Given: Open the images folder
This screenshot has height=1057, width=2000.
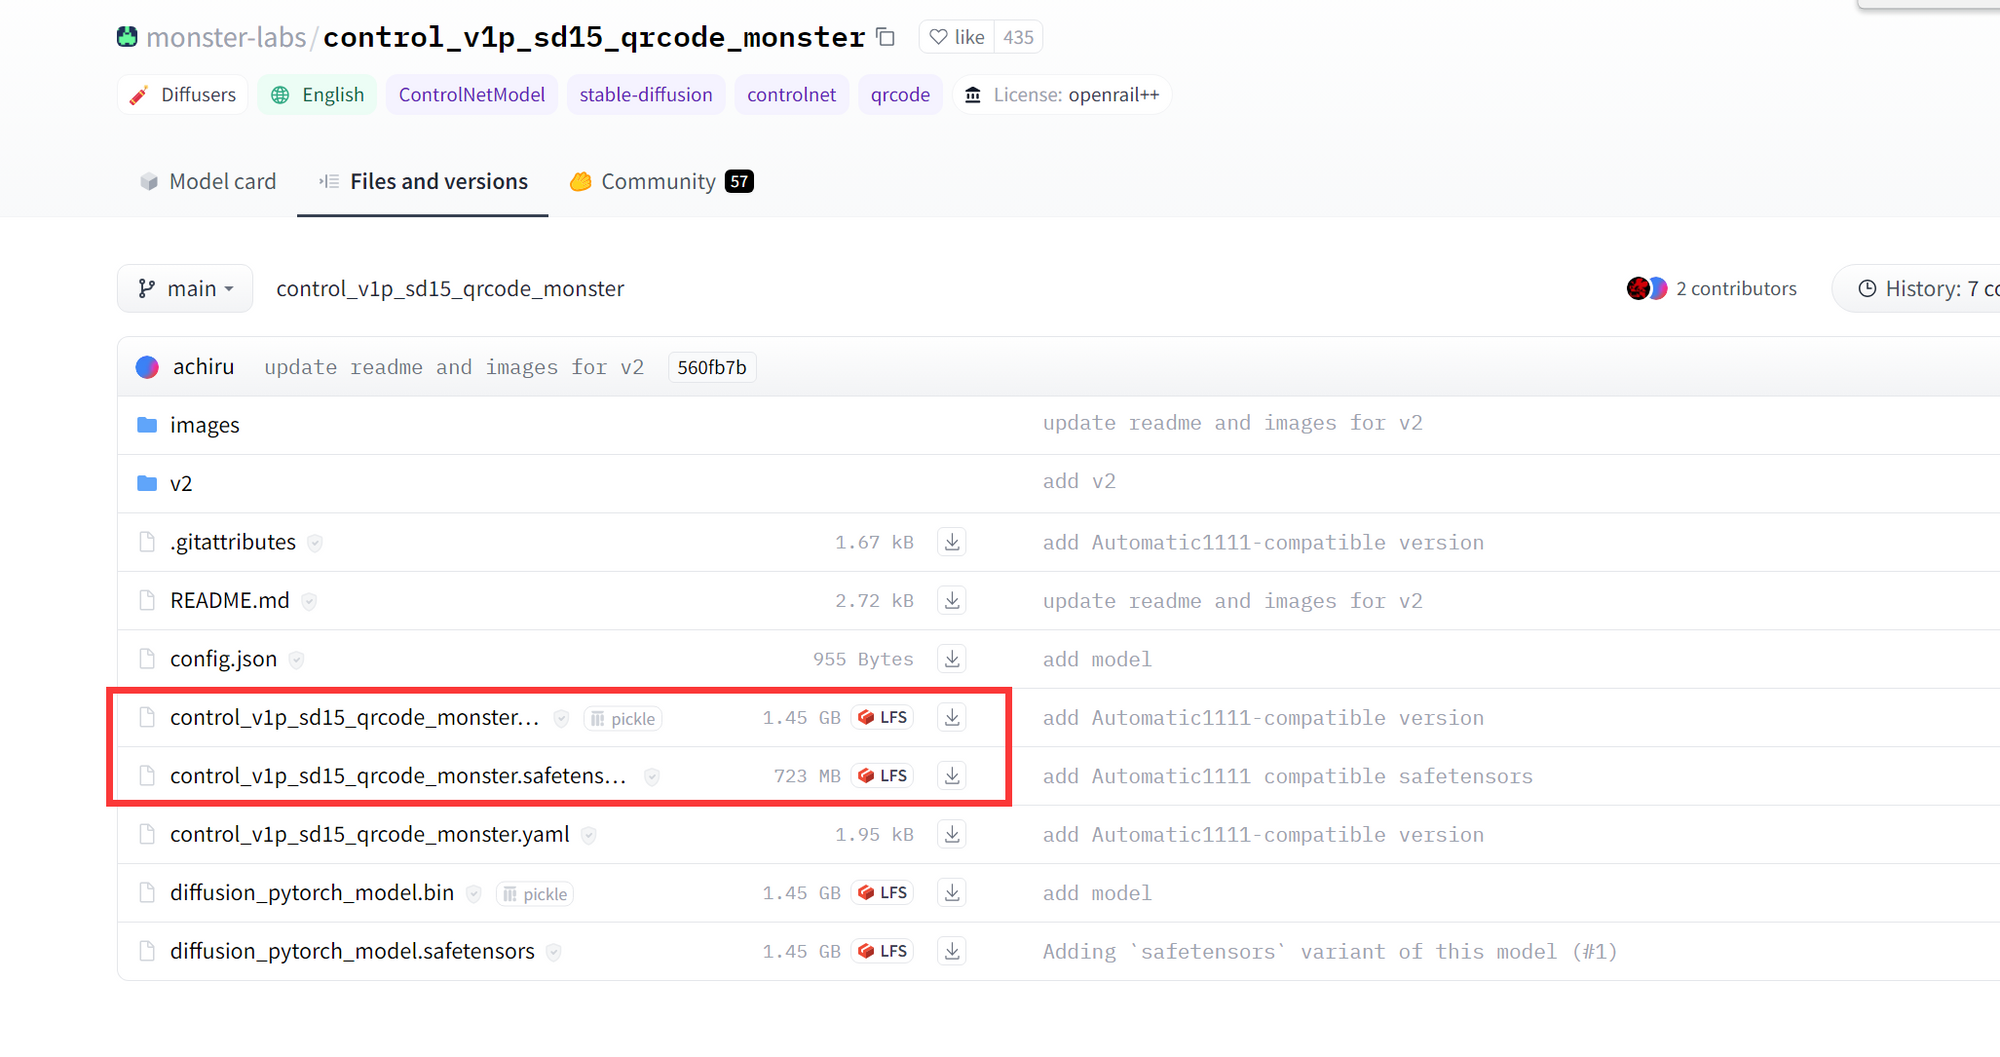Looking at the screenshot, I should [204, 425].
